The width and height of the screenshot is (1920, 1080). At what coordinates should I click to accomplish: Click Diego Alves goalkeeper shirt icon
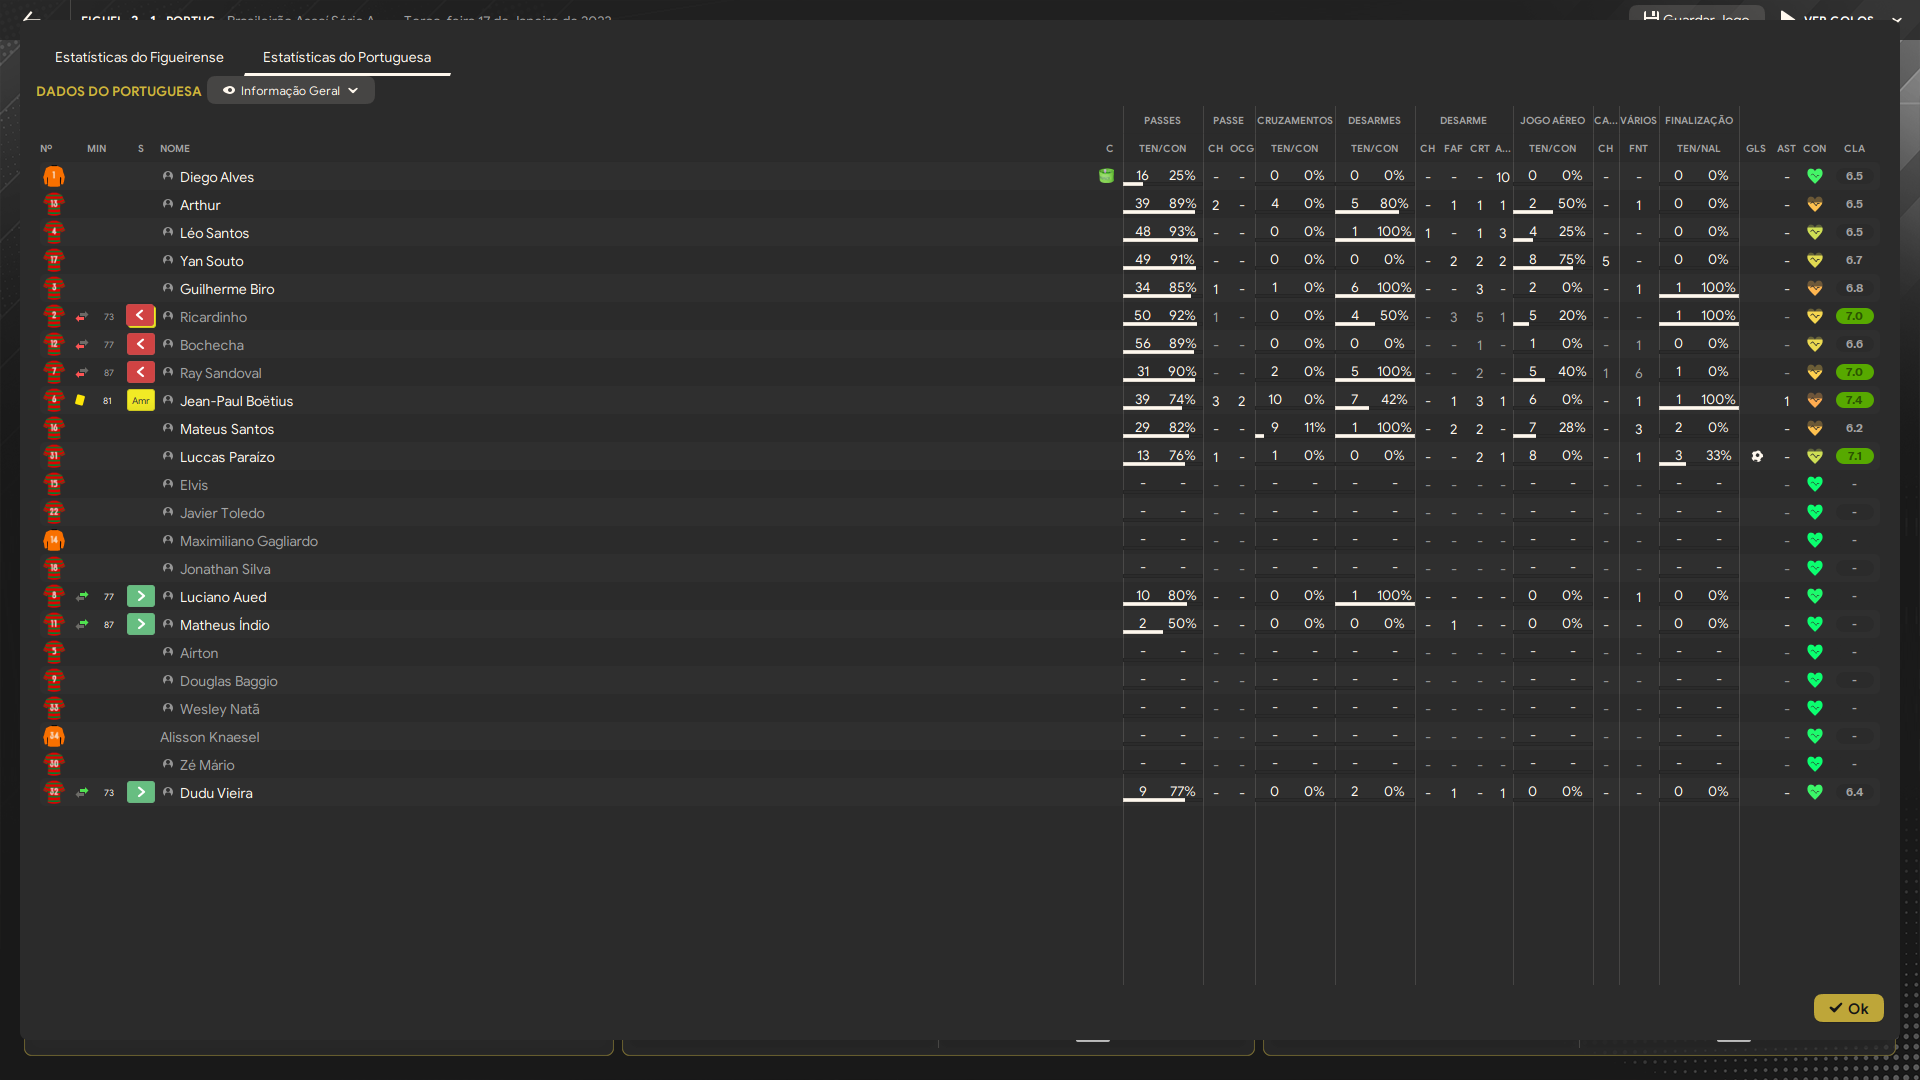54,177
